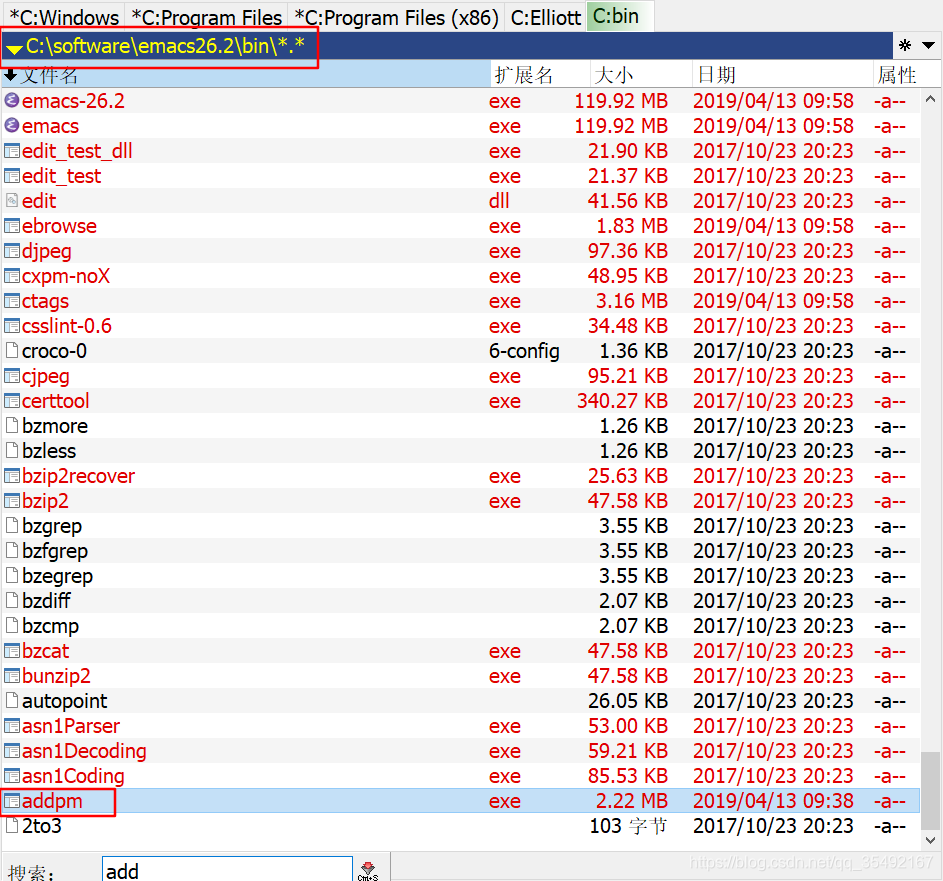This screenshot has width=943, height=881.
Task: Sort by 属性 column header
Action: (907, 75)
